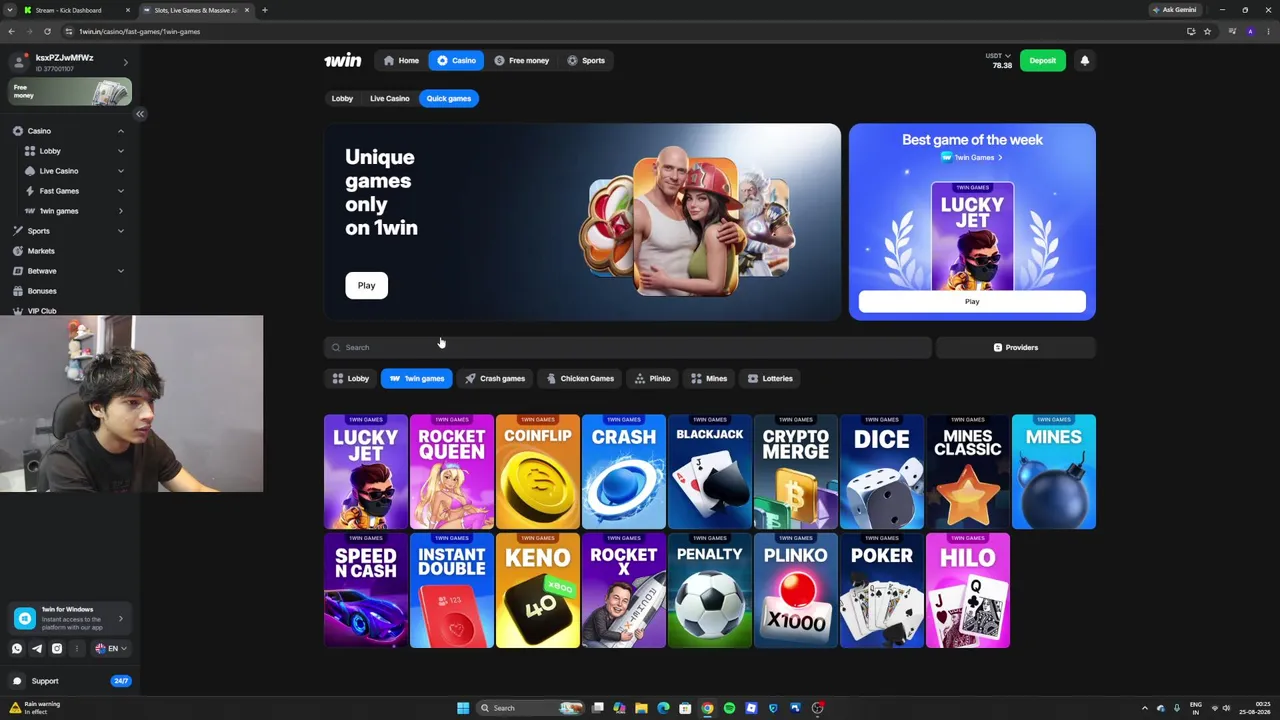The image size is (1280, 720).
Task: Go back with the browser back arrow
Action: (x=11, y=31)
